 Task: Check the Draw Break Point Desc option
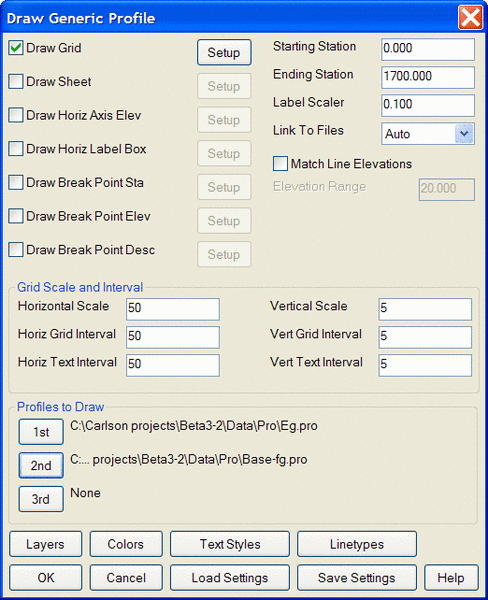click(x=16, y=250)
